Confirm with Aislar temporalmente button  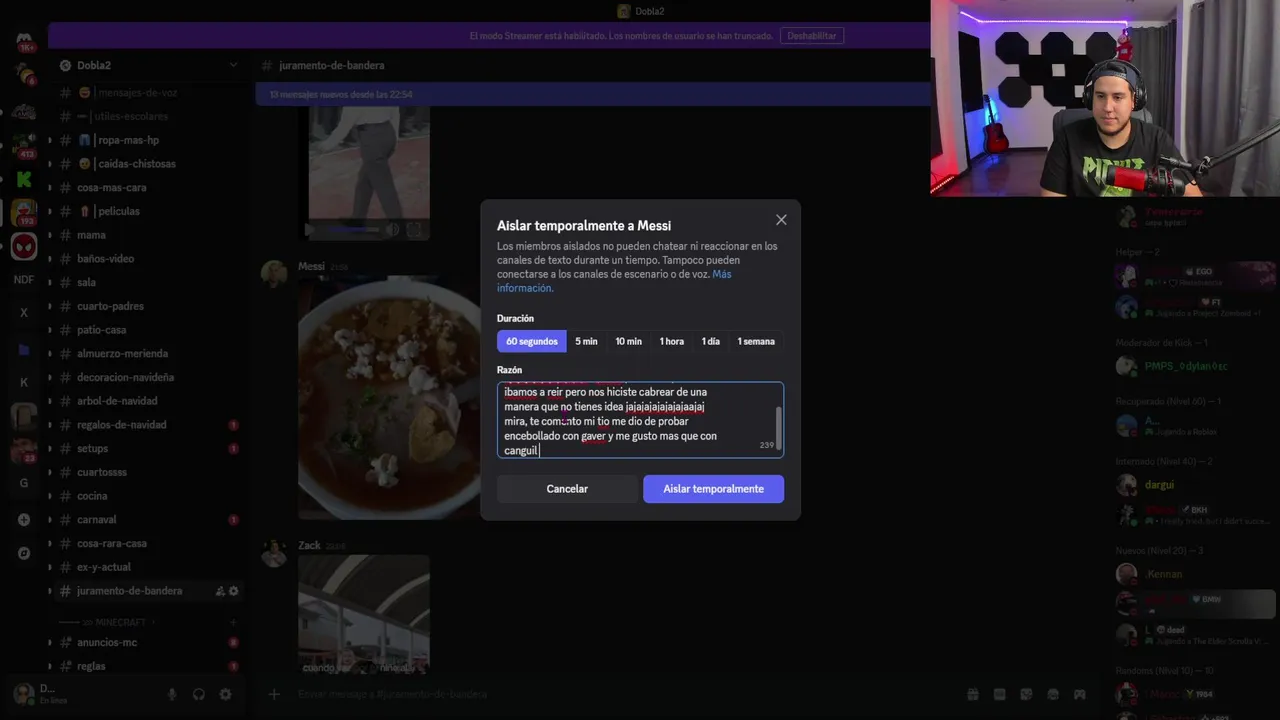[713, 489]
